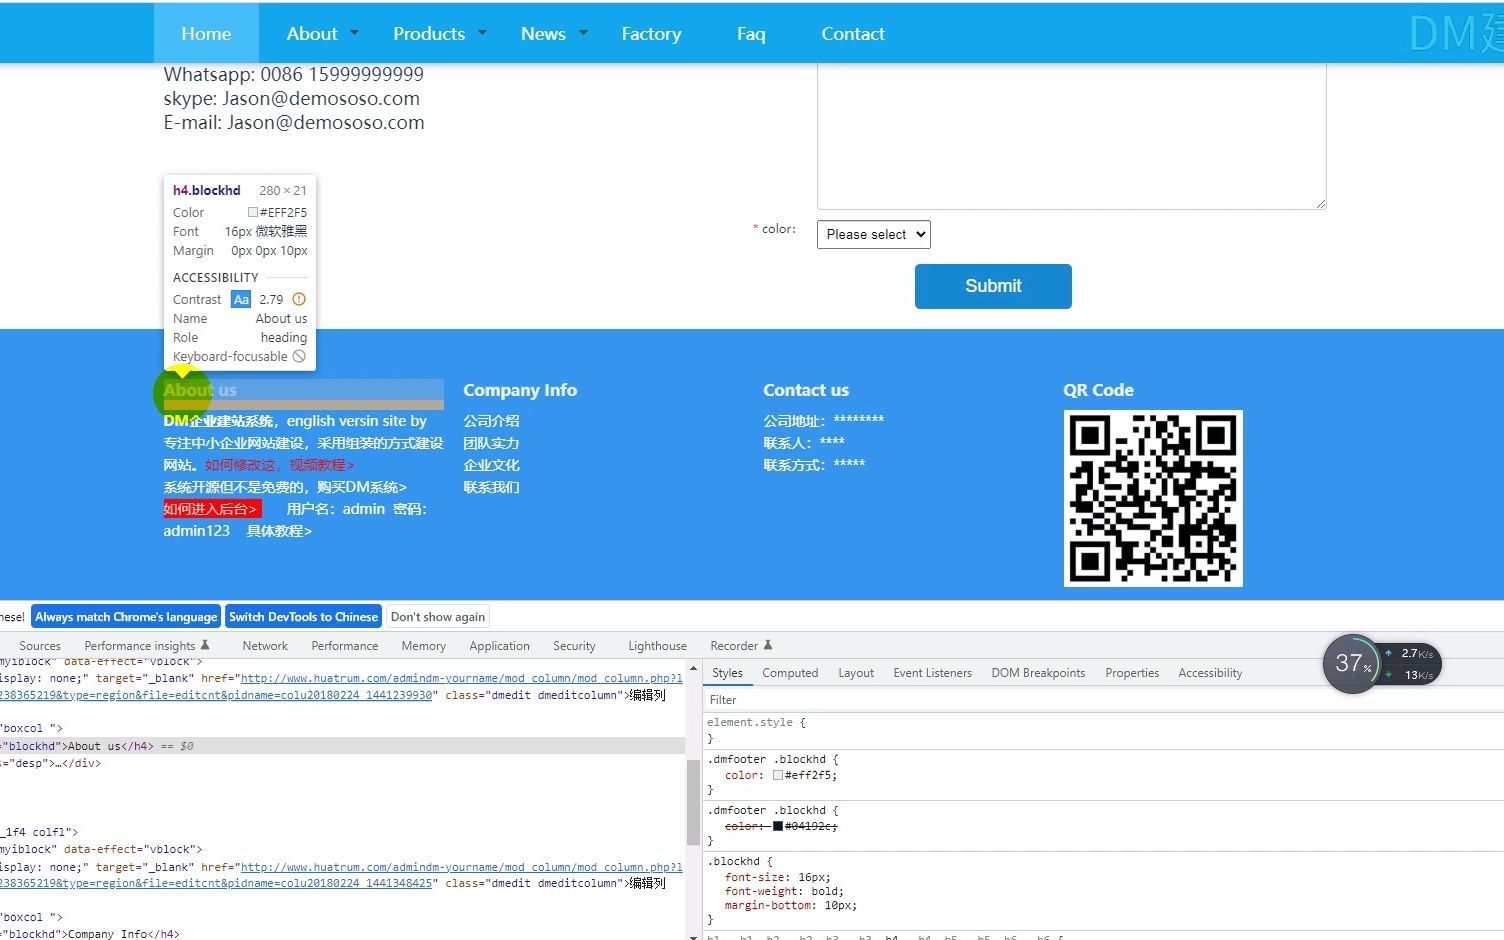
Task: Click the 37% network speed monitor widget
Action: [x=1382, y=663]
